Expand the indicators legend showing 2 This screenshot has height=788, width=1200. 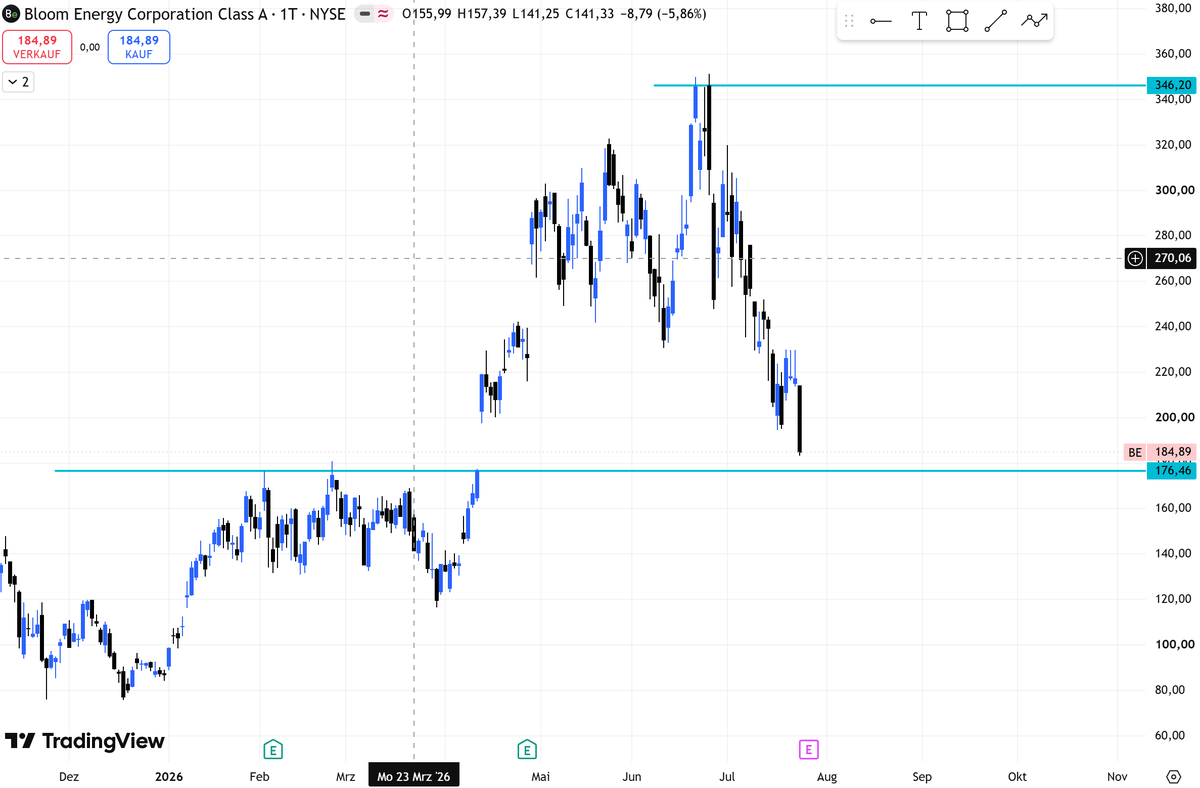tap(18, 82)
